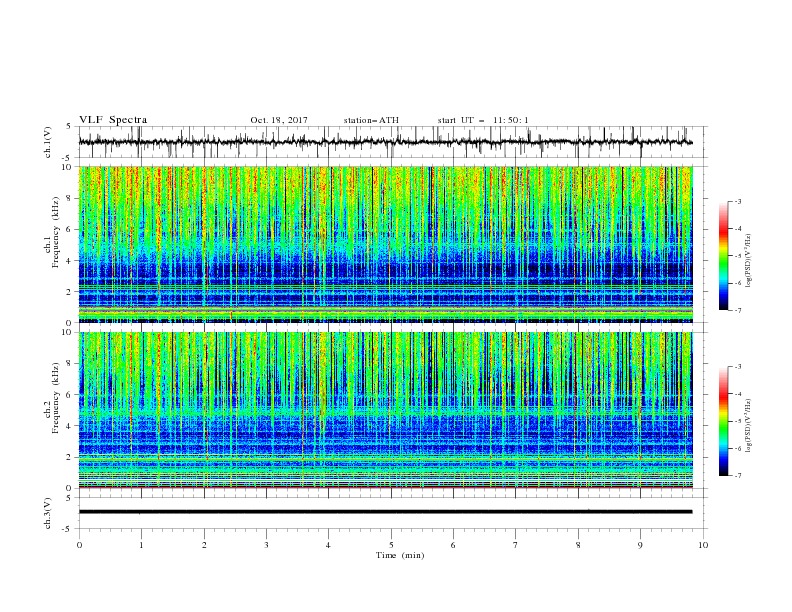Select the "ch.1(V)" axis label
792x612 pixels.
coord(48,142)
